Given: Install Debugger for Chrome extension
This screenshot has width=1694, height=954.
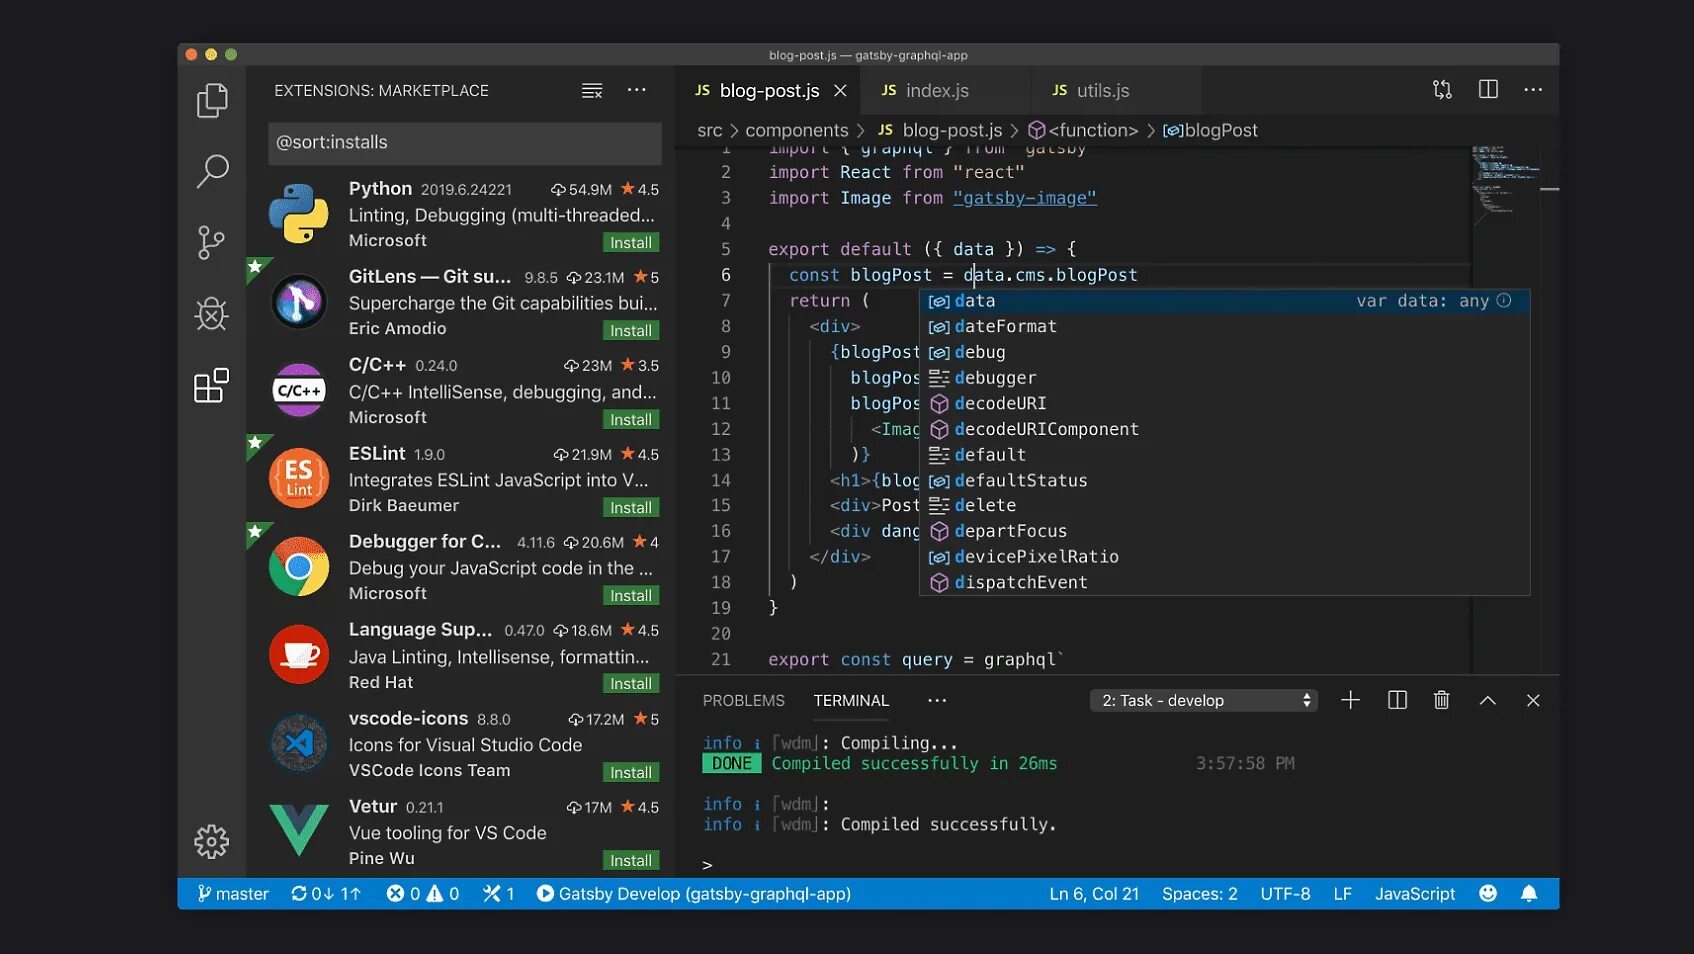Looking at the screenshot, I should [x=631, y=596].
